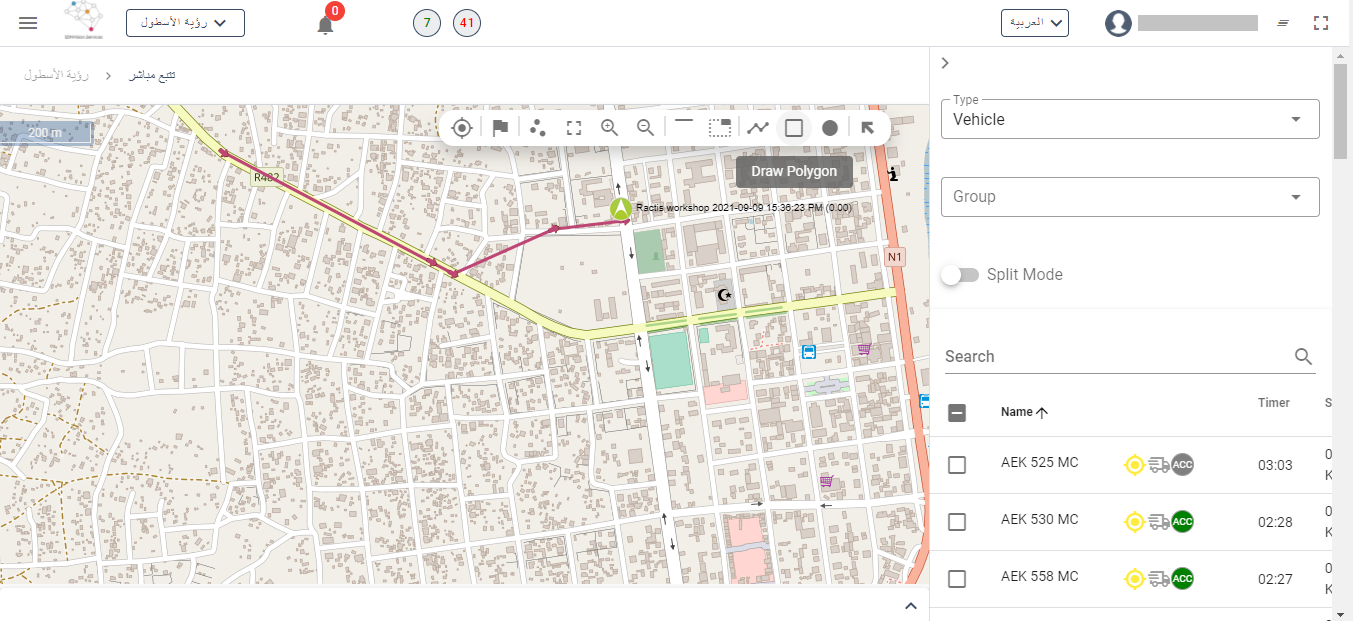The width and height of the screenshot is (1353, 621).
Task: Toggle the Split Mode switch
Action: (960, 275)
